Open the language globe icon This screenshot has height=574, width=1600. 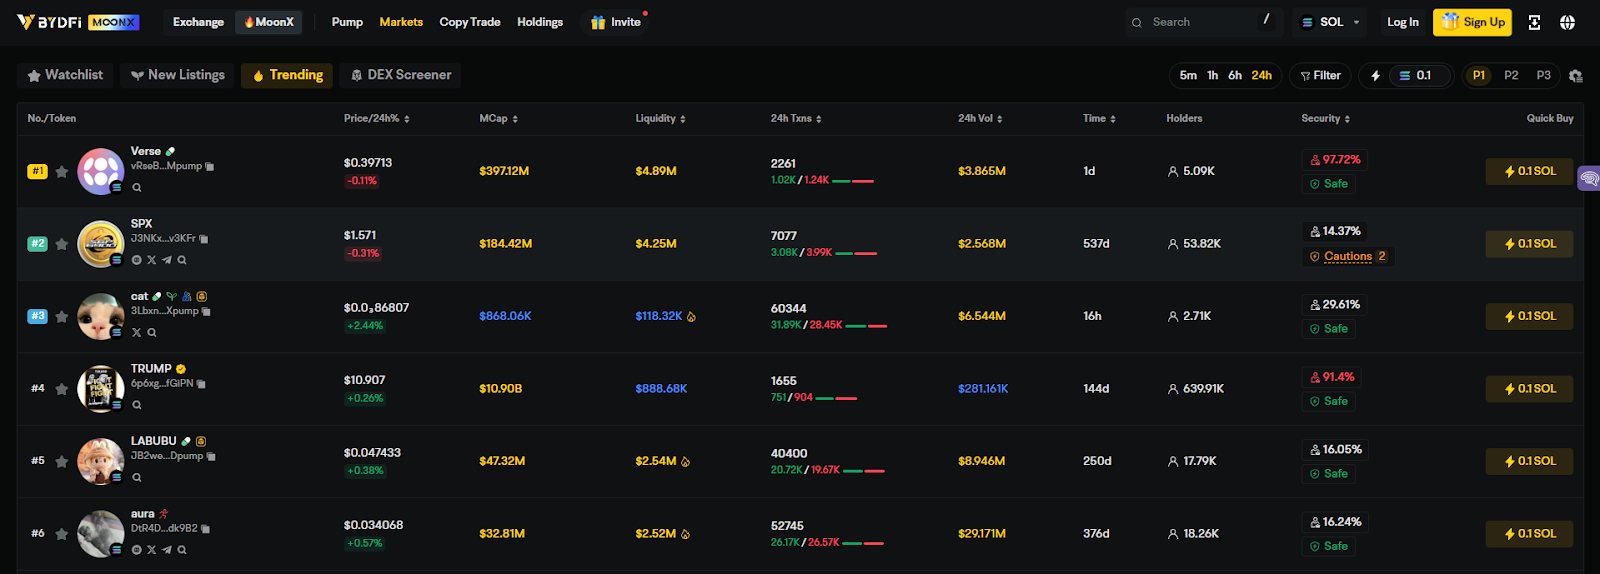click(x=1567, y=22)
